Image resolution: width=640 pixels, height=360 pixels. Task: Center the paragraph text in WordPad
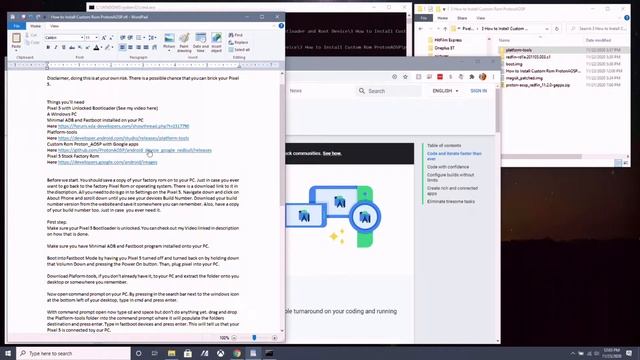click(130, 48)
